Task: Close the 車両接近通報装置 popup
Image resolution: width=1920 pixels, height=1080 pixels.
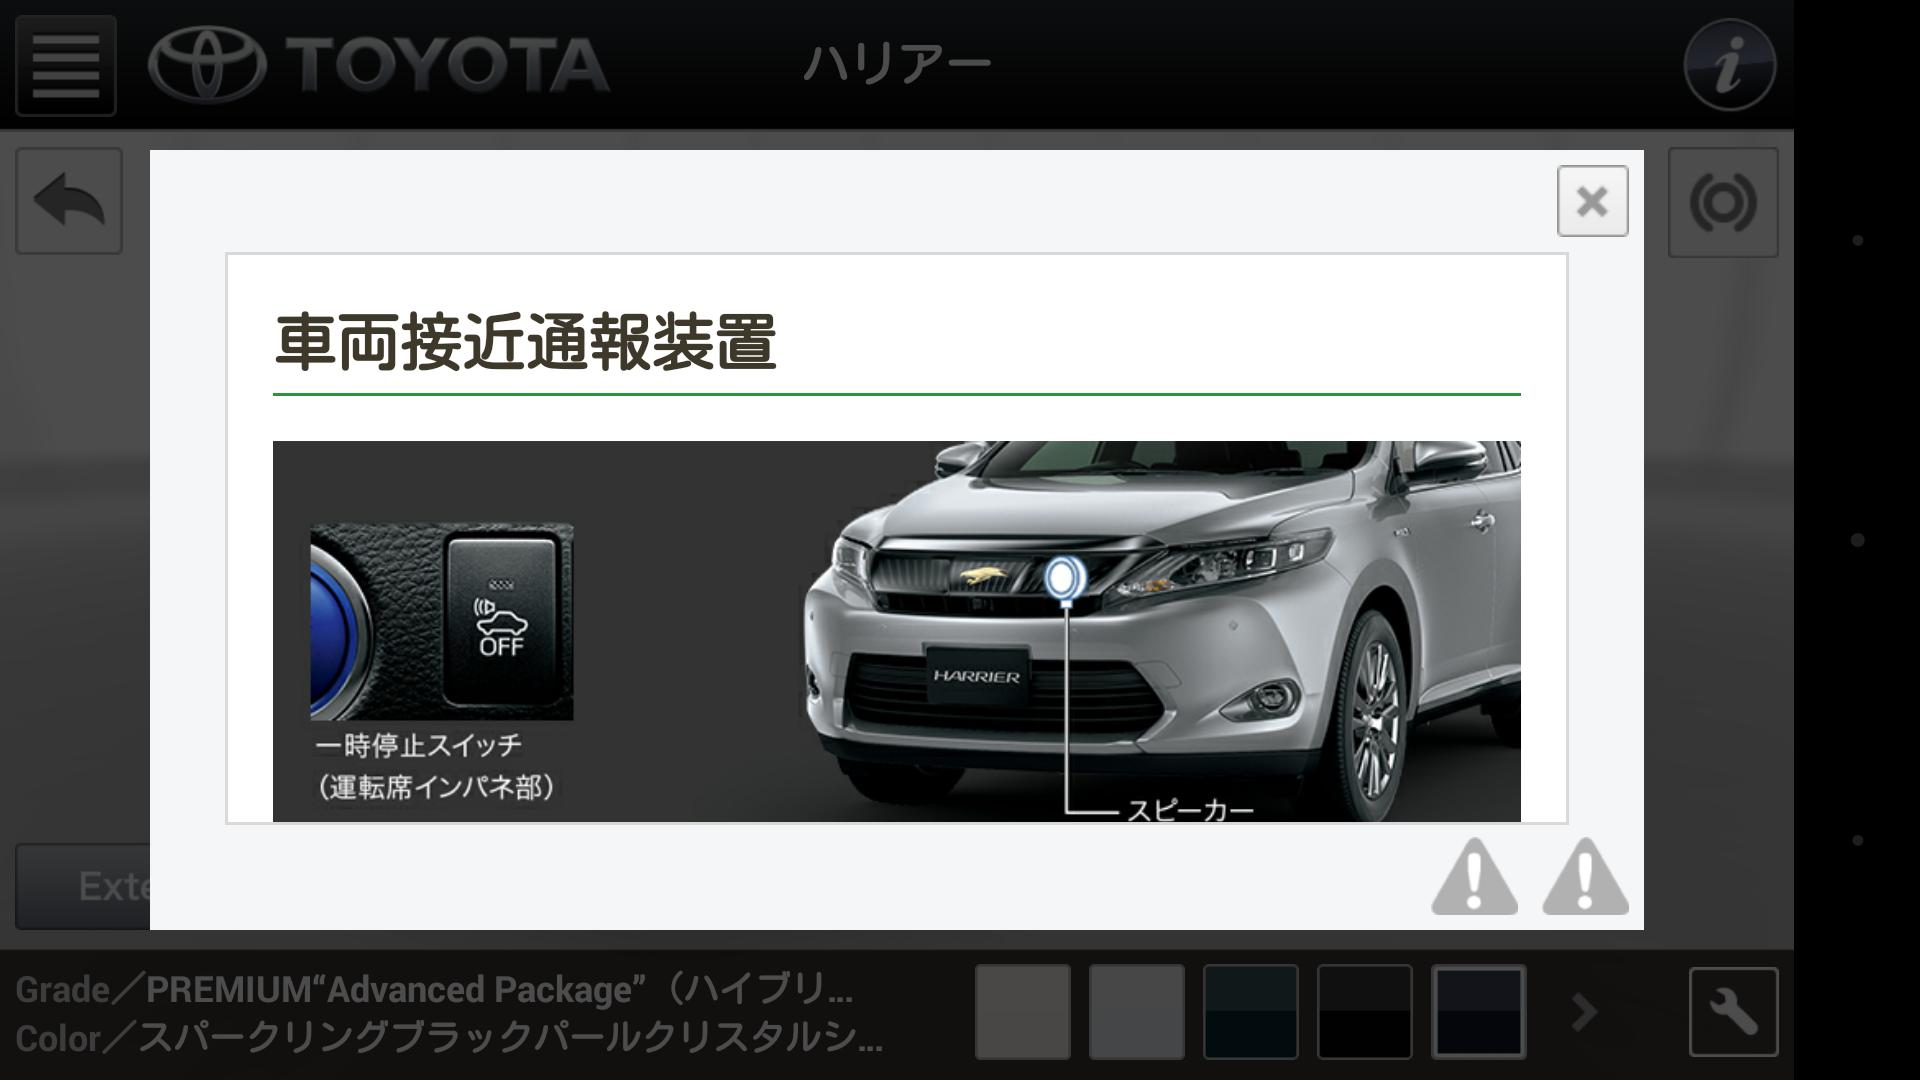Action: coord(1592,201)
